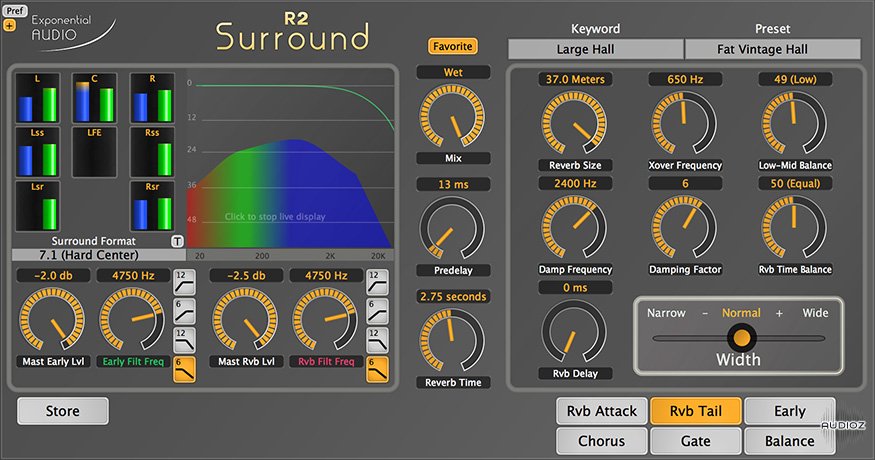Switch to the Balance tab
Viewport: 875px width, 460px height.
pos(790,441)
